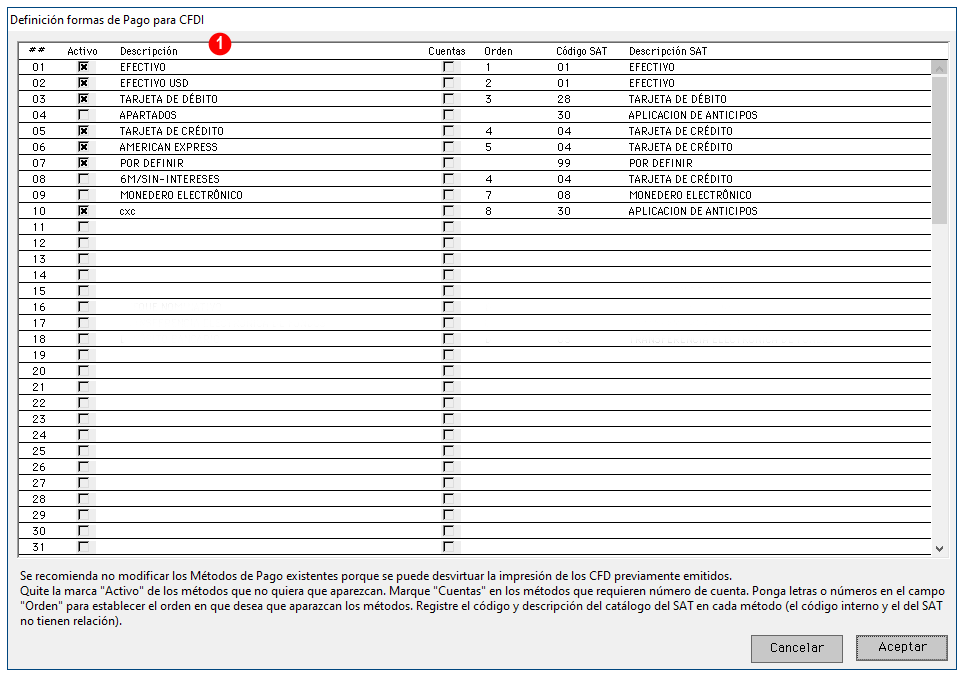Click SAT code 28 in row 03
Viewport: 962px width, 676px height.
pyautogui.click(x=564, y=99)
